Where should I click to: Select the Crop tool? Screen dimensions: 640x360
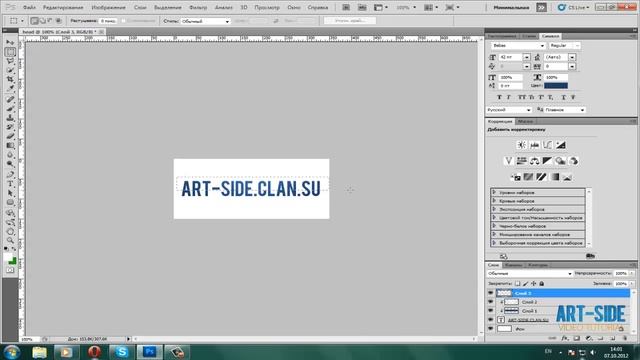pyautogui.click(x=10, y=79)
